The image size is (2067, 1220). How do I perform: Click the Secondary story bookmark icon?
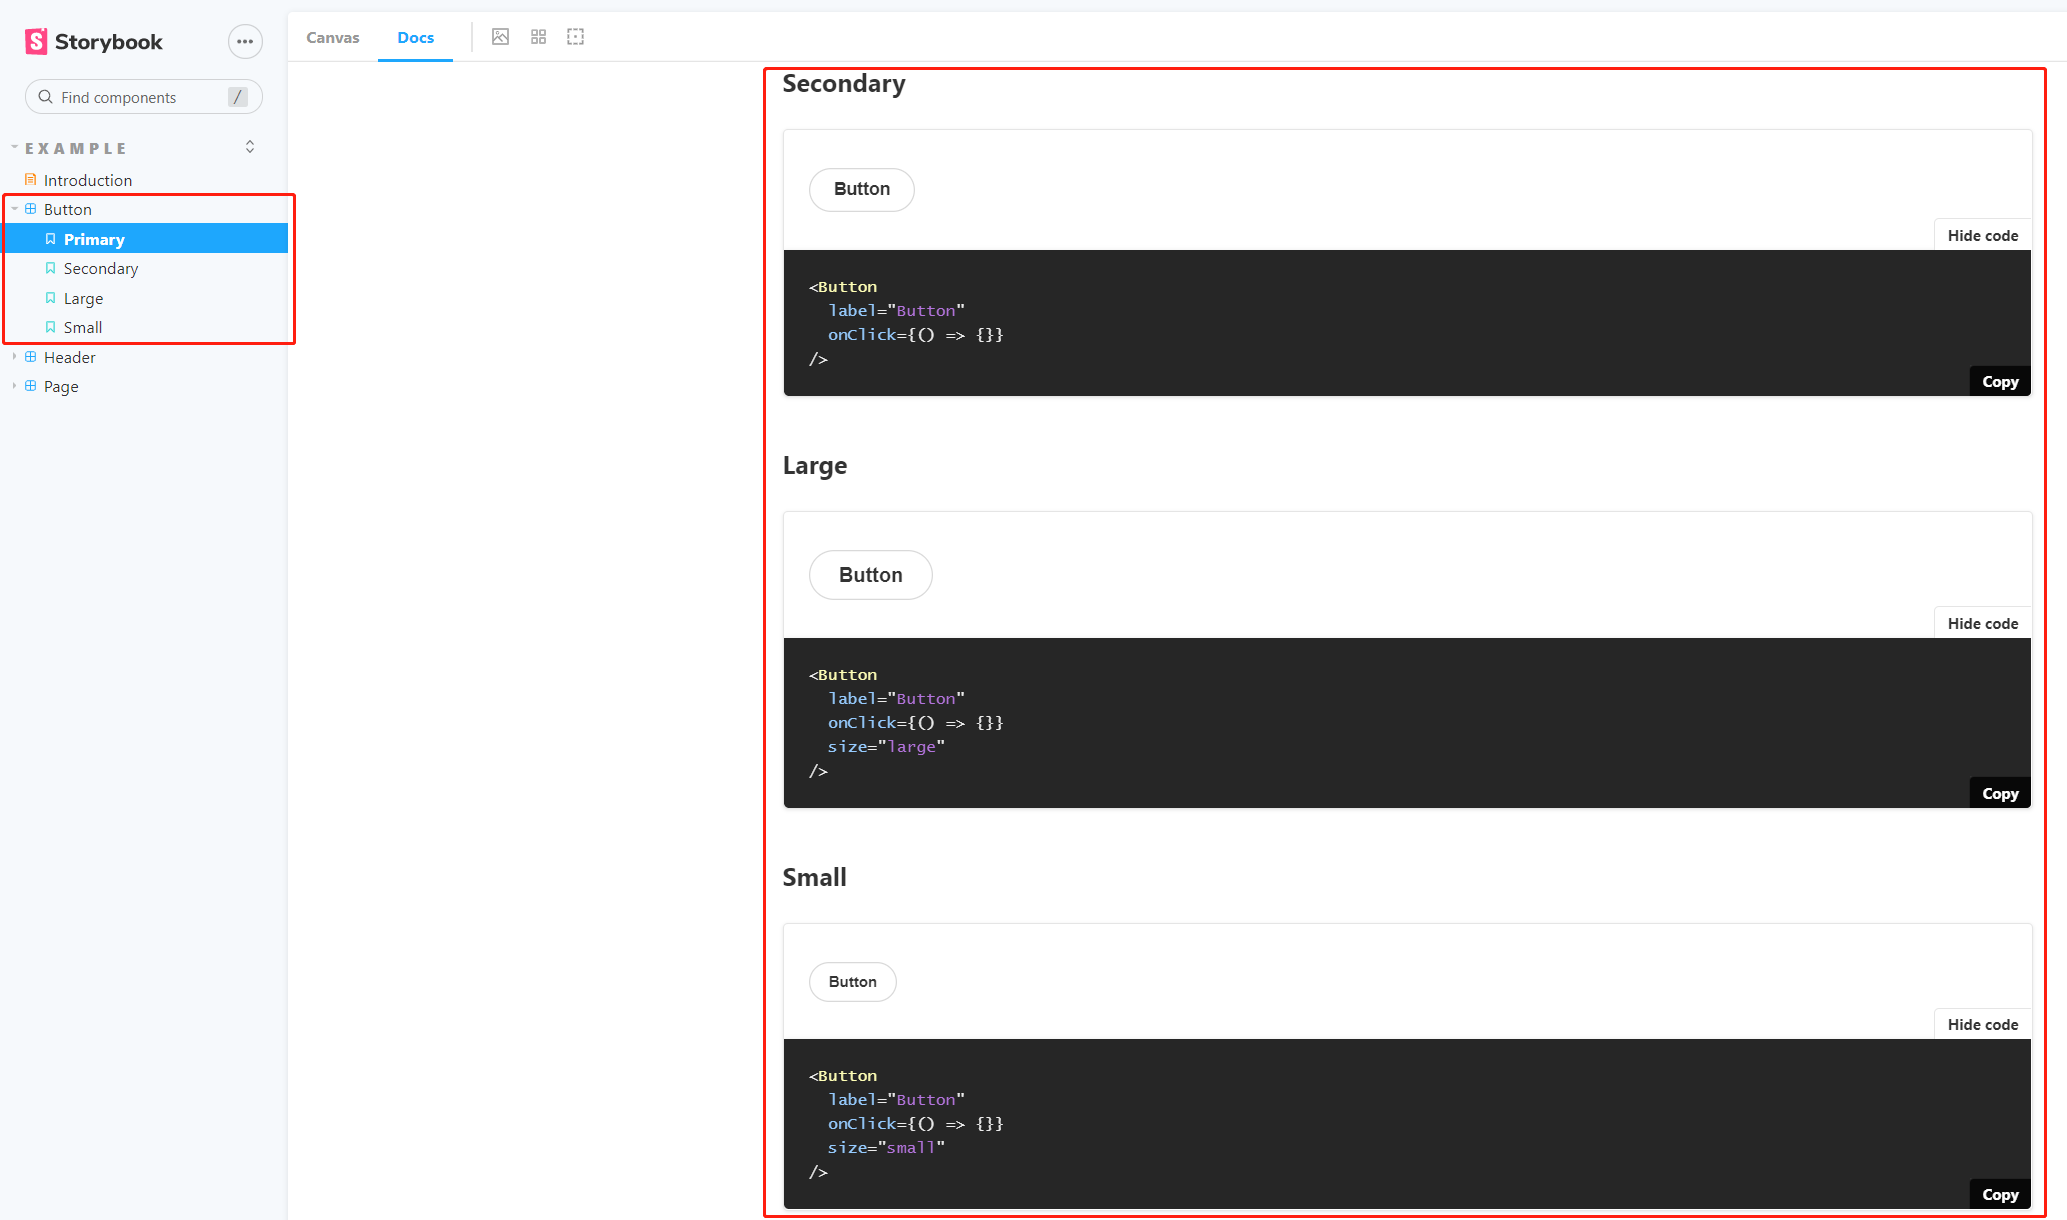[50, 268]
